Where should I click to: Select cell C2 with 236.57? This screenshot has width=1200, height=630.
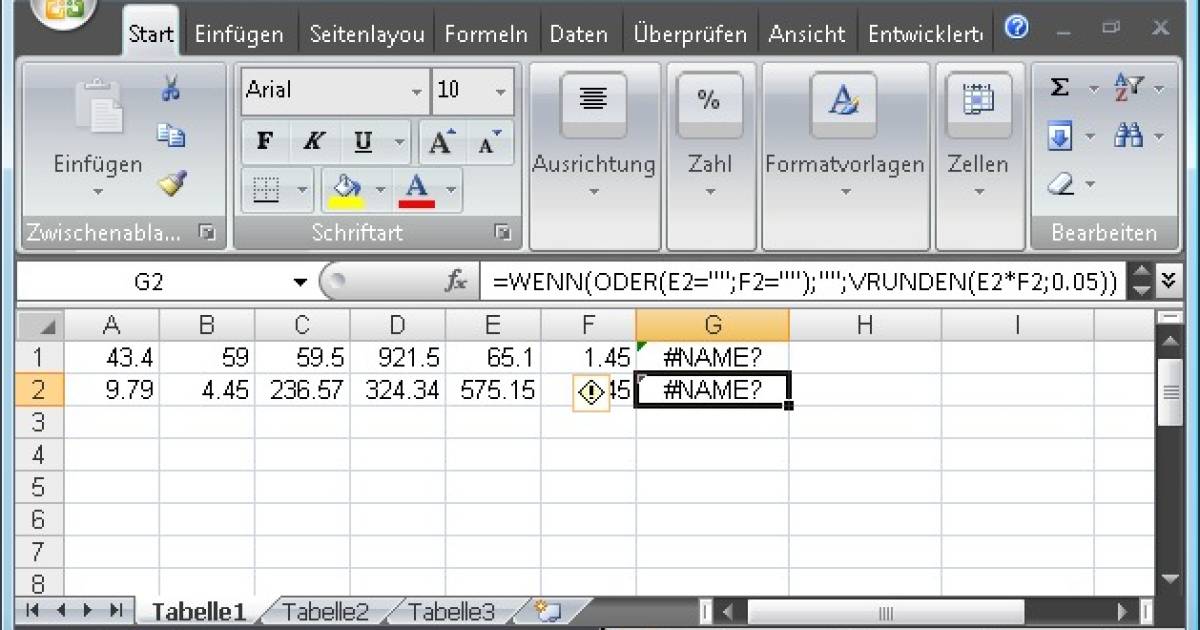click(x=302, y=390)
